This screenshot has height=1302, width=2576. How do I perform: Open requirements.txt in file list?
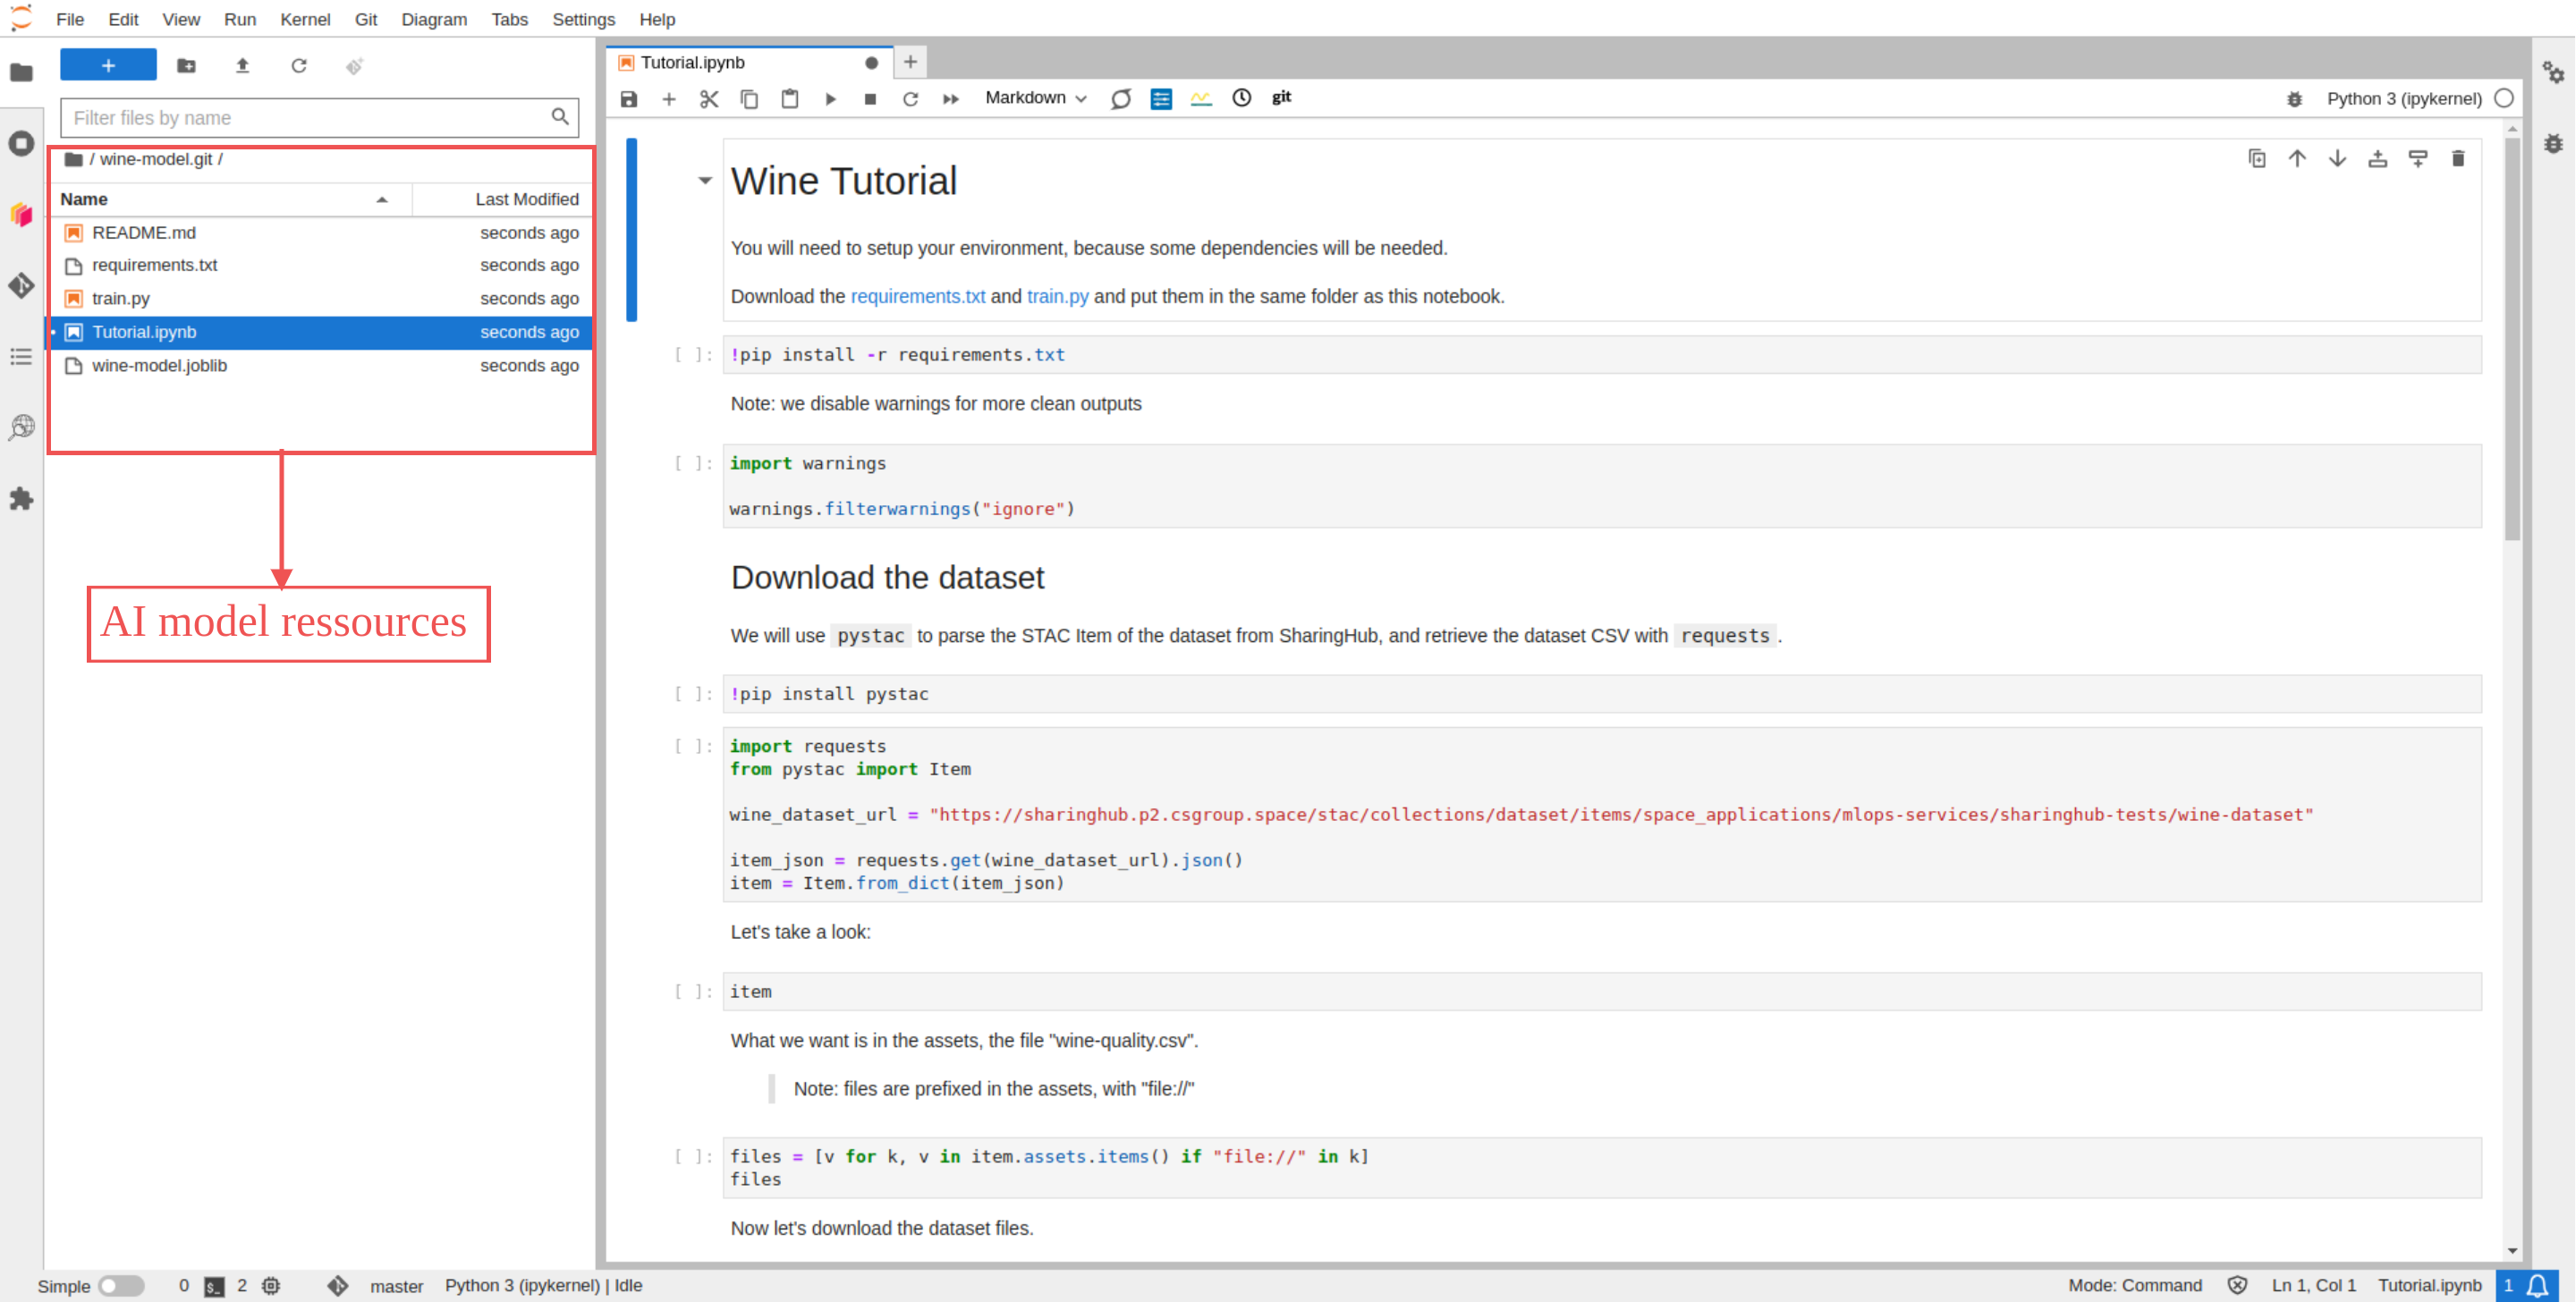pos(320,265)
